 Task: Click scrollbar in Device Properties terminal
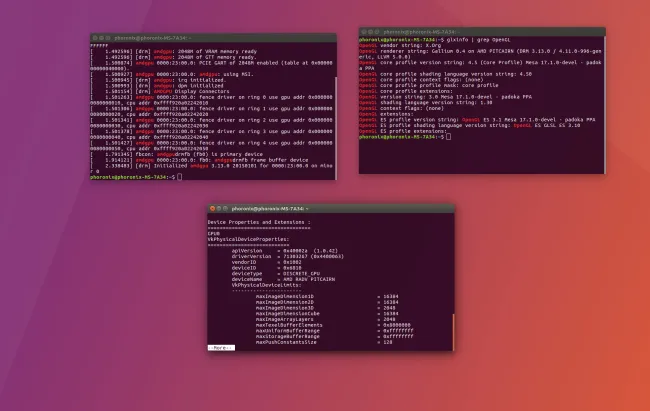pos(453,332)
